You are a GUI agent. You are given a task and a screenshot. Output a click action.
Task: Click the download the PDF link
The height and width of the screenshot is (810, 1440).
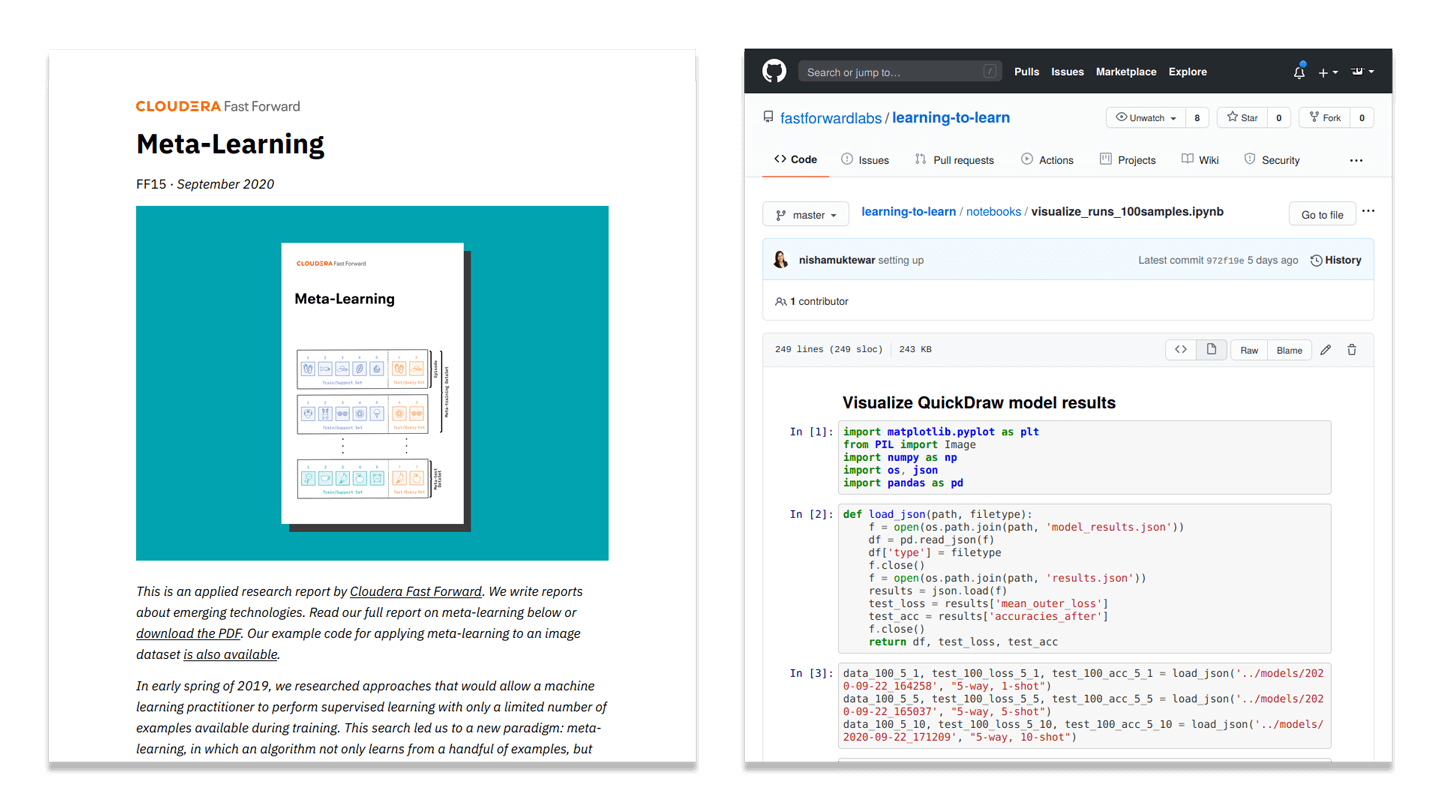(x=189, y=633)
